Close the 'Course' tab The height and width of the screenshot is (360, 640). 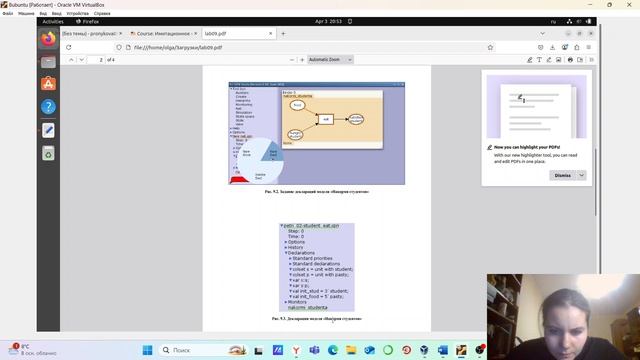point(196,33)
